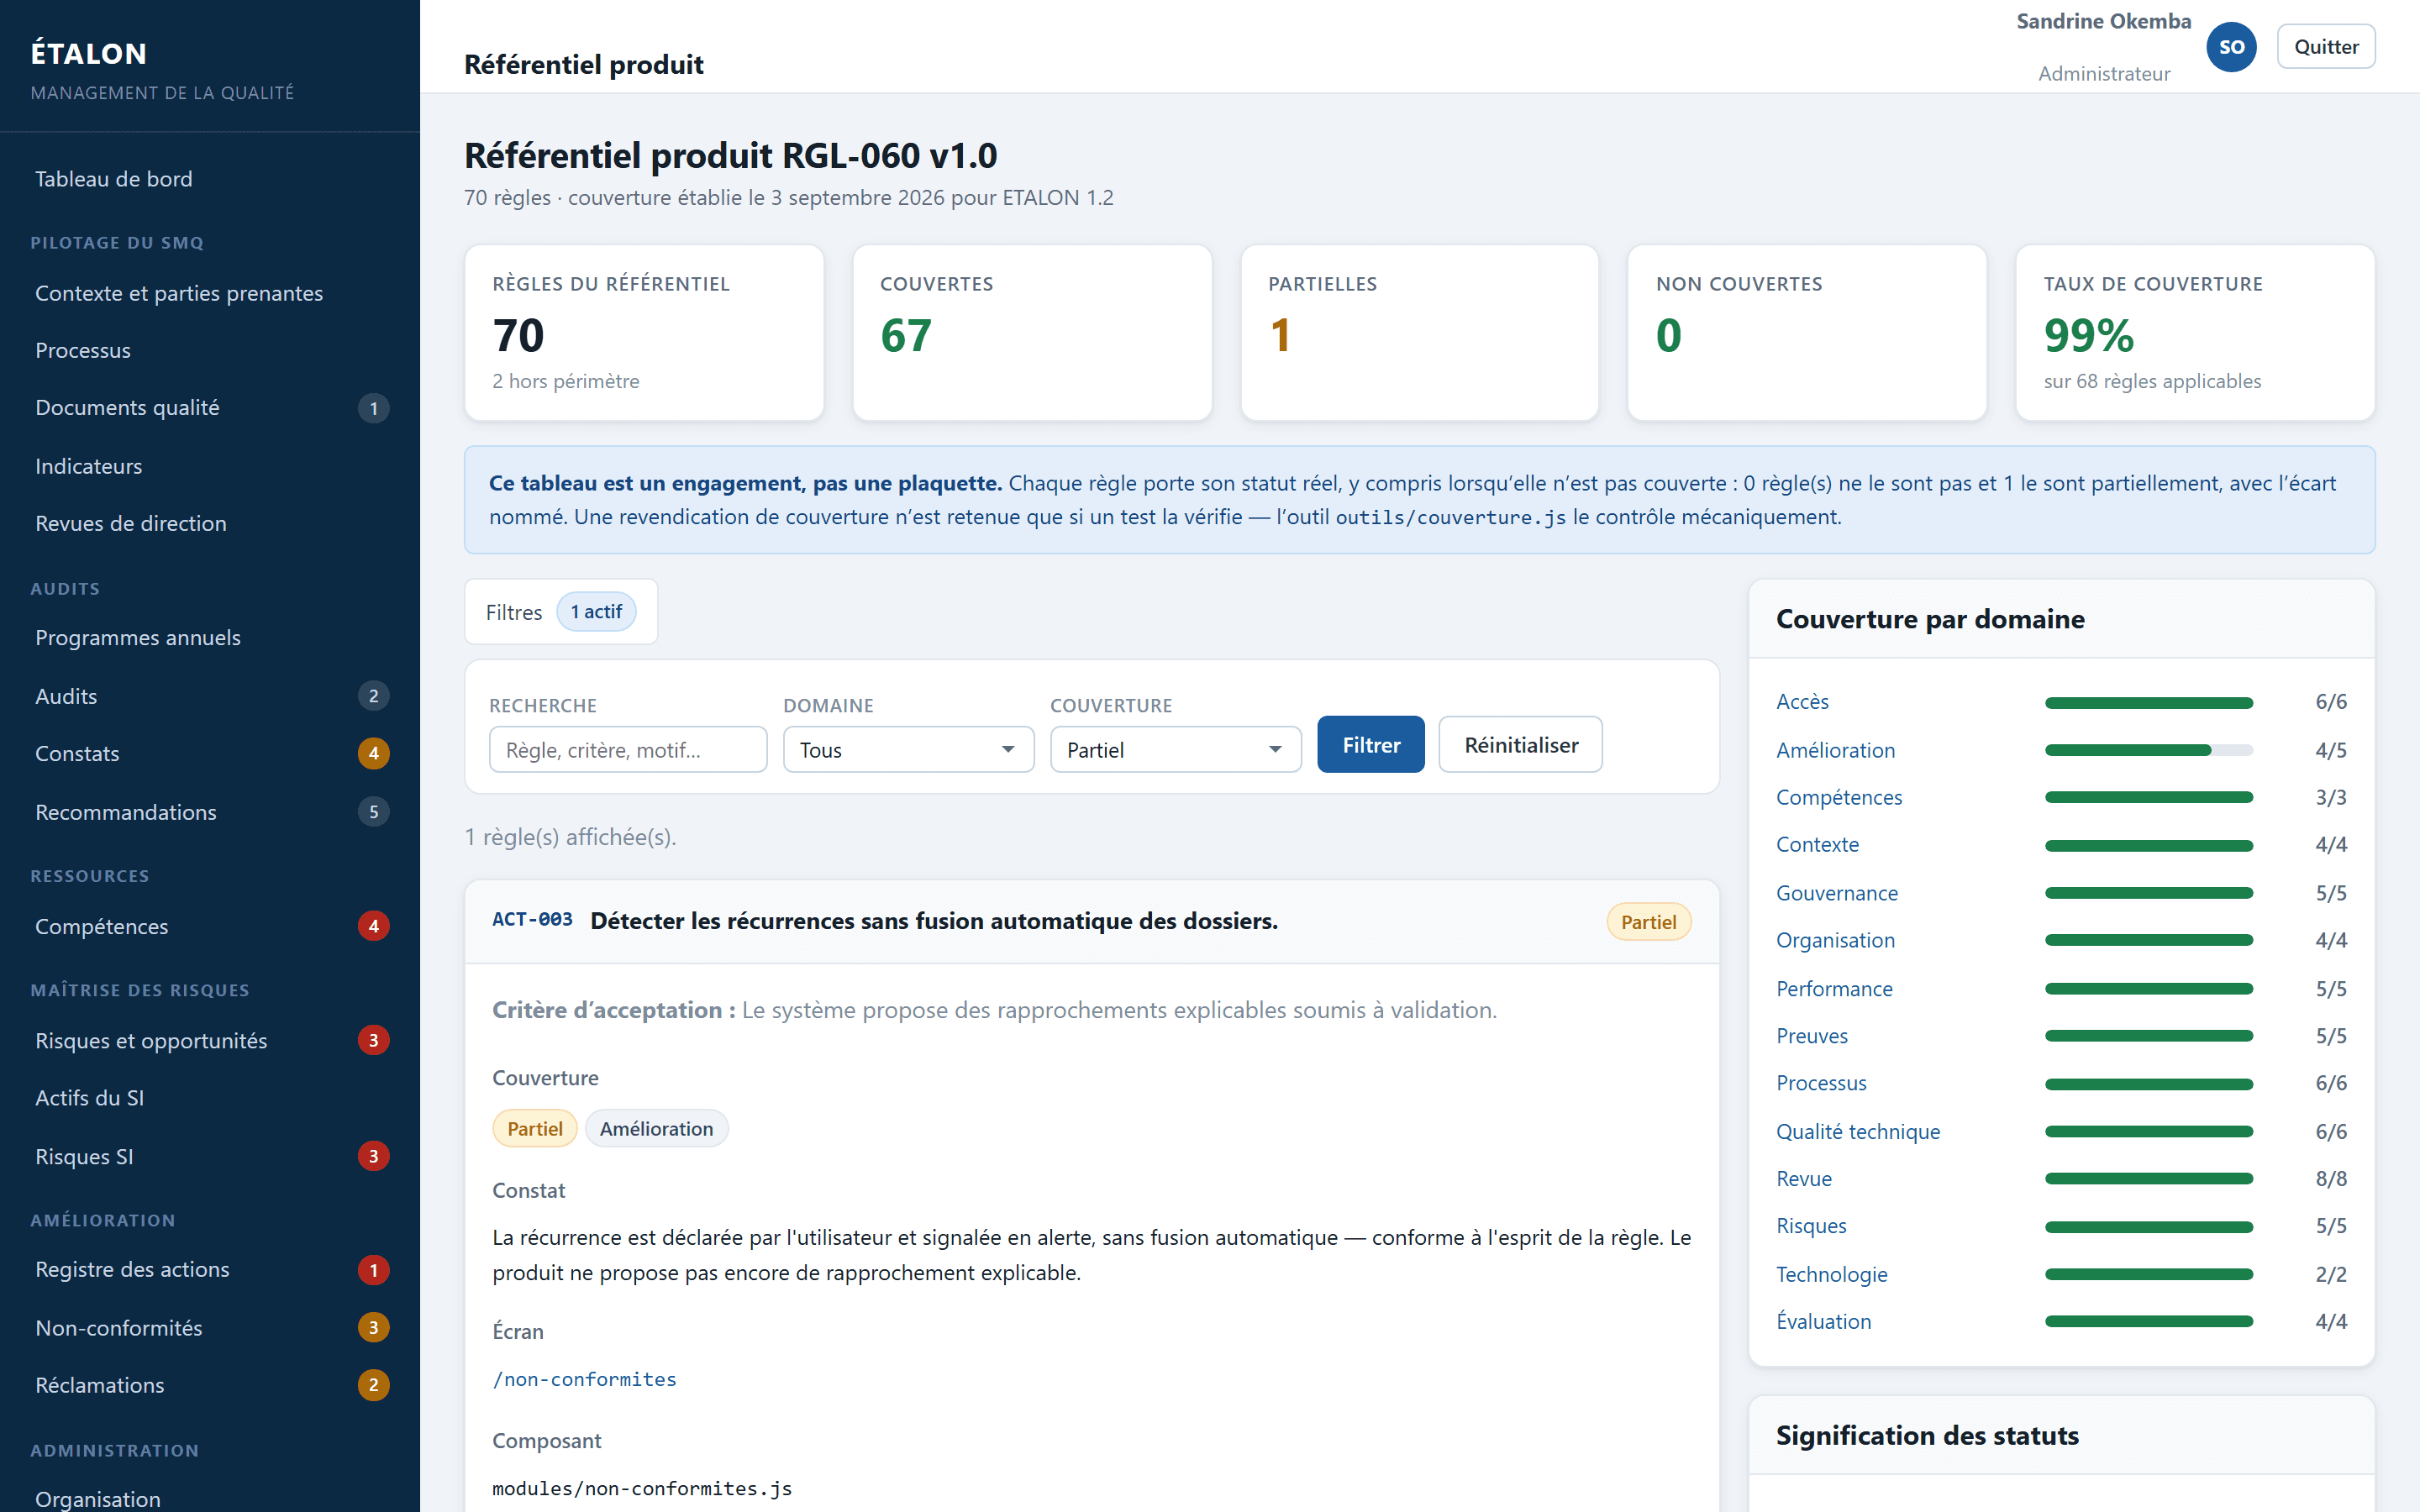Click the Amélioration progress bar showing 4/5
The height and width of the screenshot is (1512, 2420).
tap(2148, 750)
